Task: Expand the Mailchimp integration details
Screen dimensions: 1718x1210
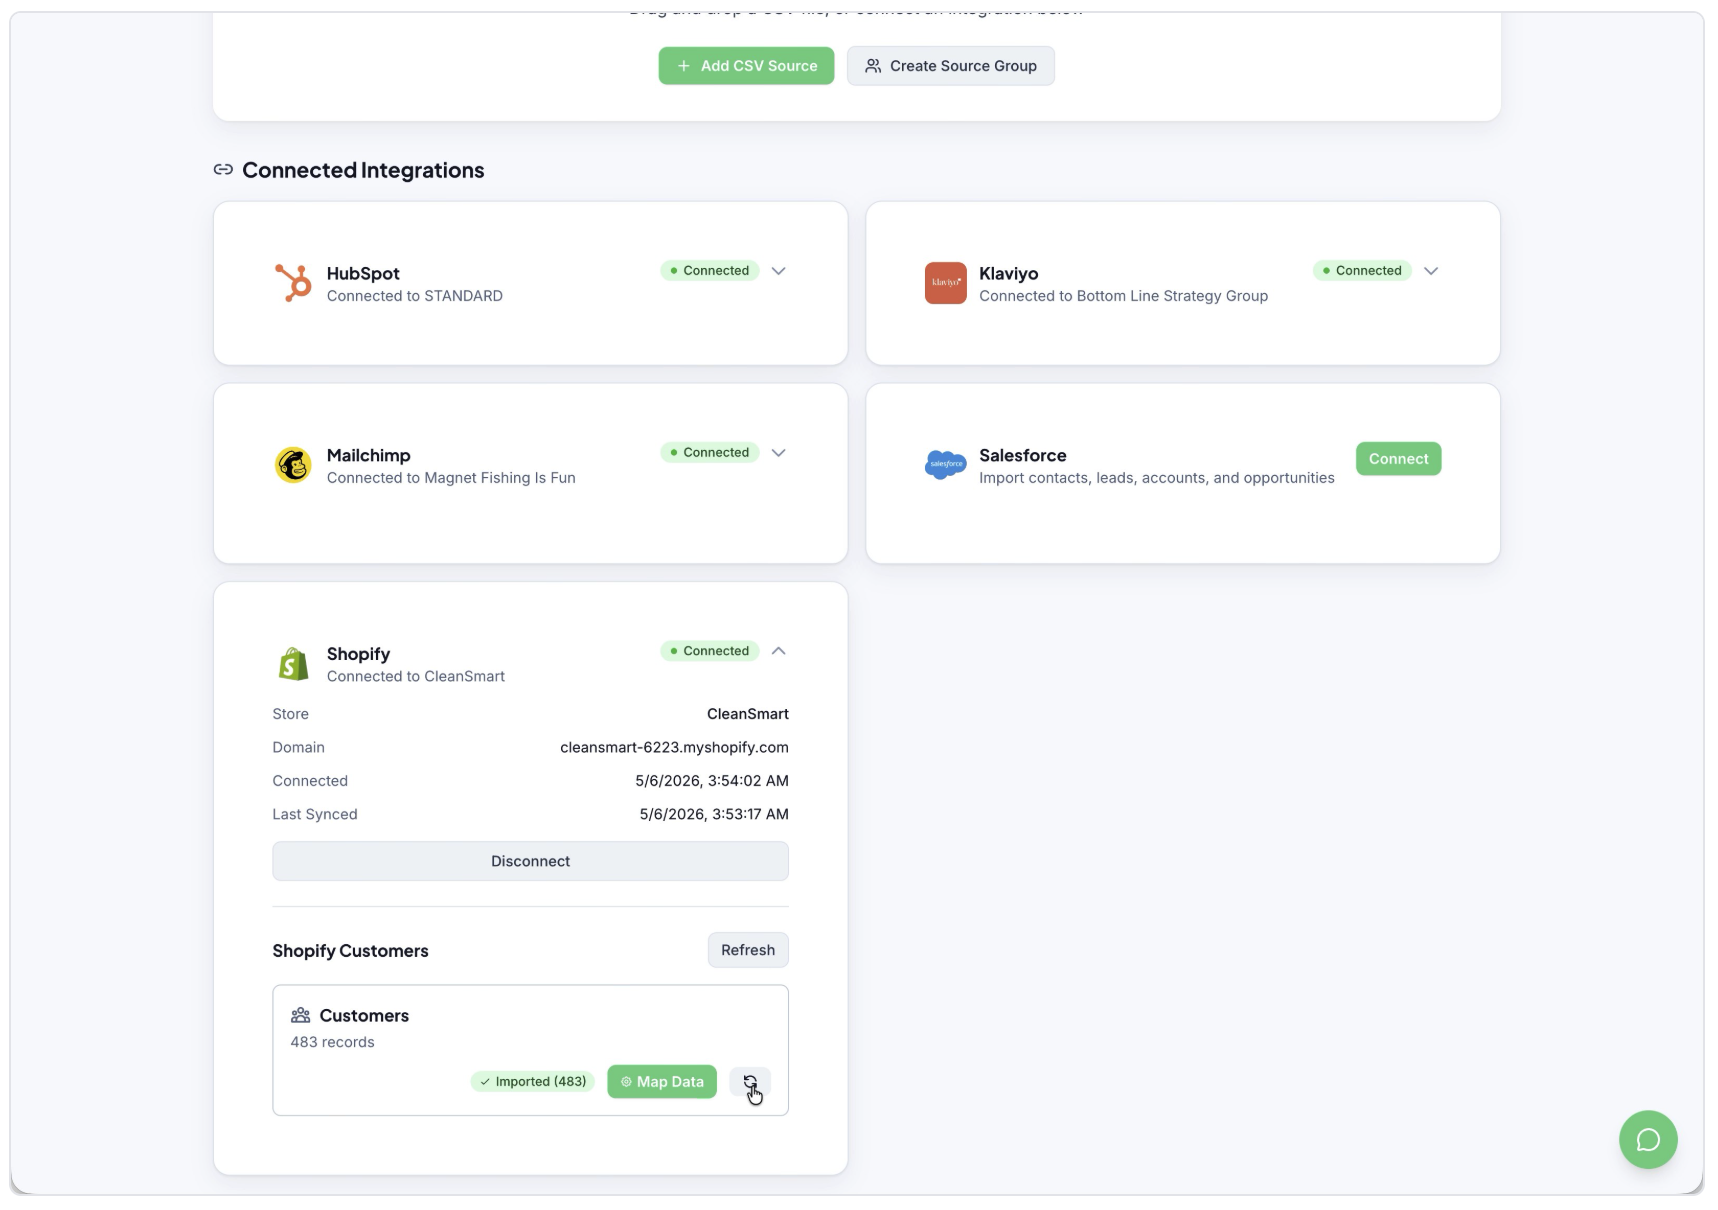Action: coord(778,453)
